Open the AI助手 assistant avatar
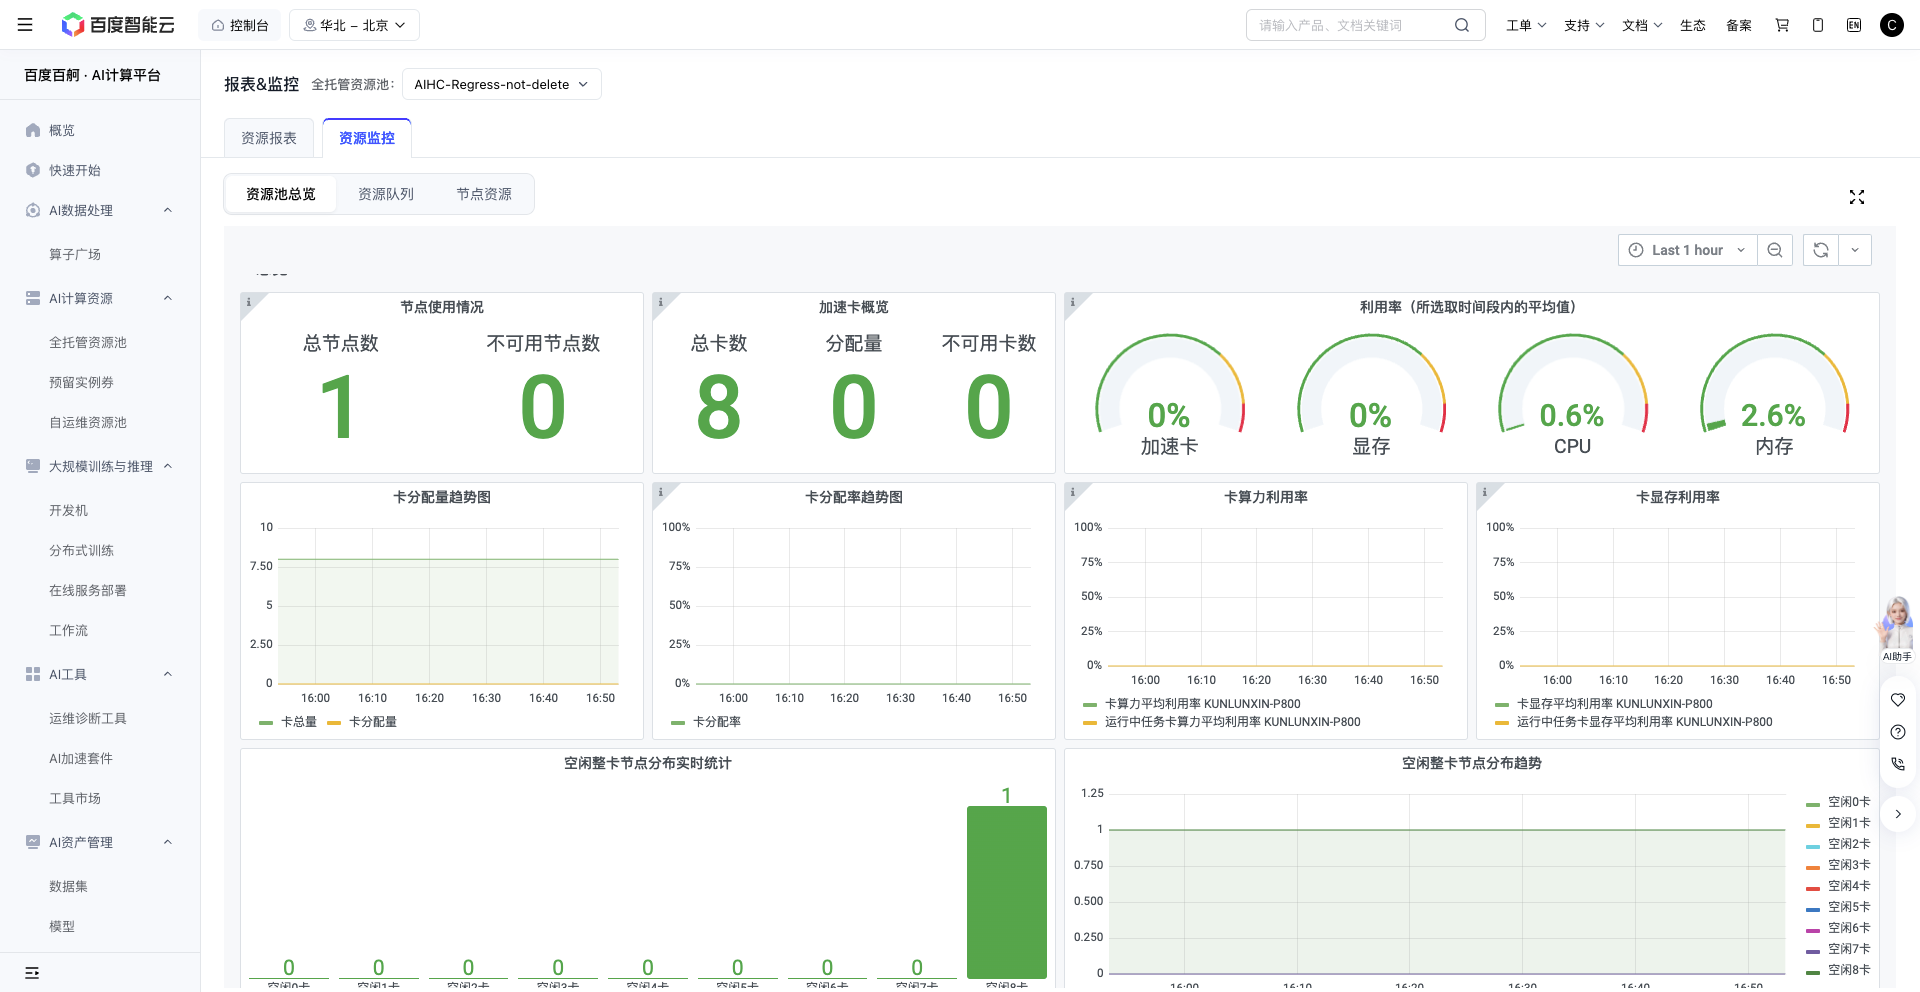The image size is (1920, 992). point(1896,628)
